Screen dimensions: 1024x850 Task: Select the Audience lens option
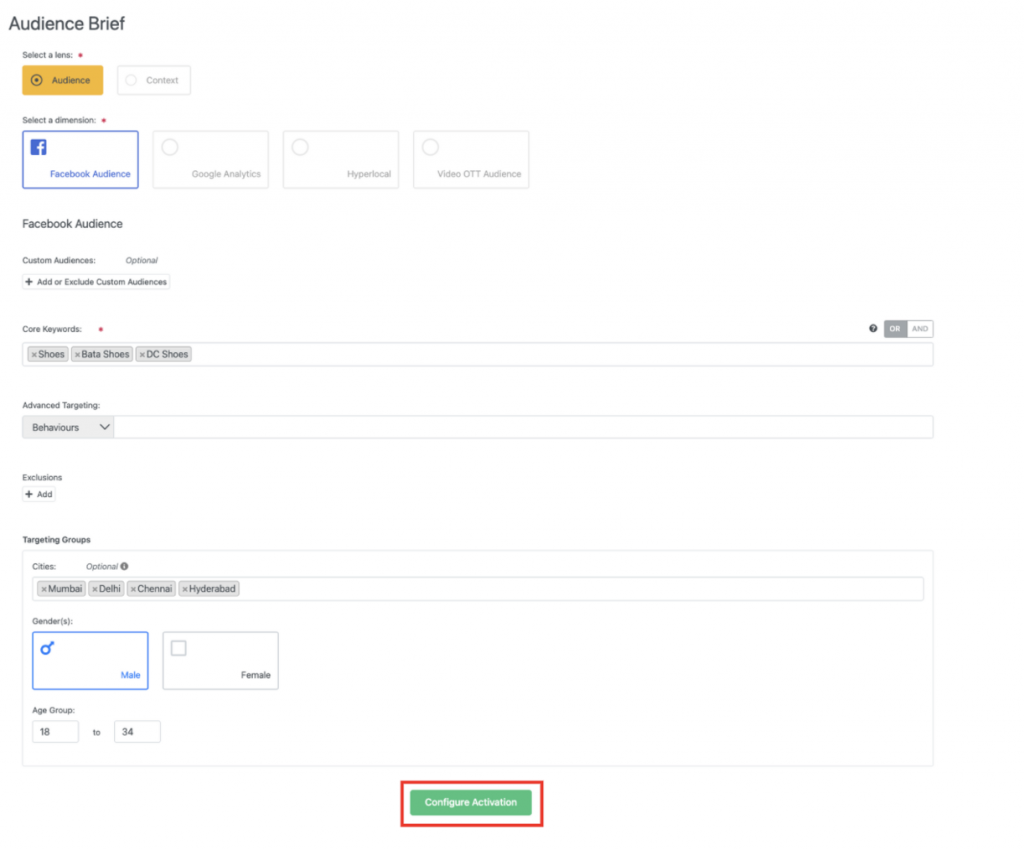[63, 80]
